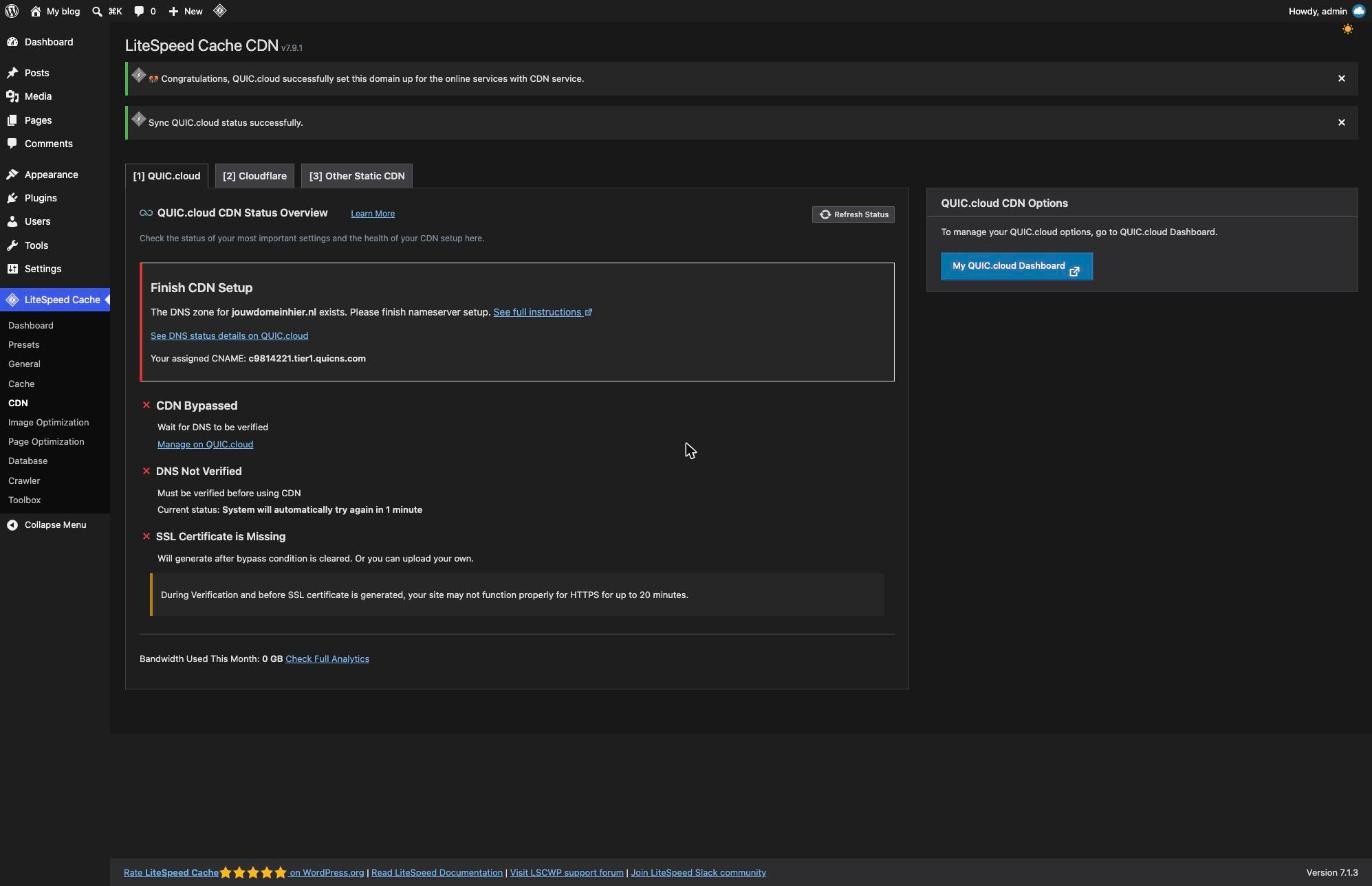
Task: Toggle light mode sun icon
Action: tap(1348, 29)
